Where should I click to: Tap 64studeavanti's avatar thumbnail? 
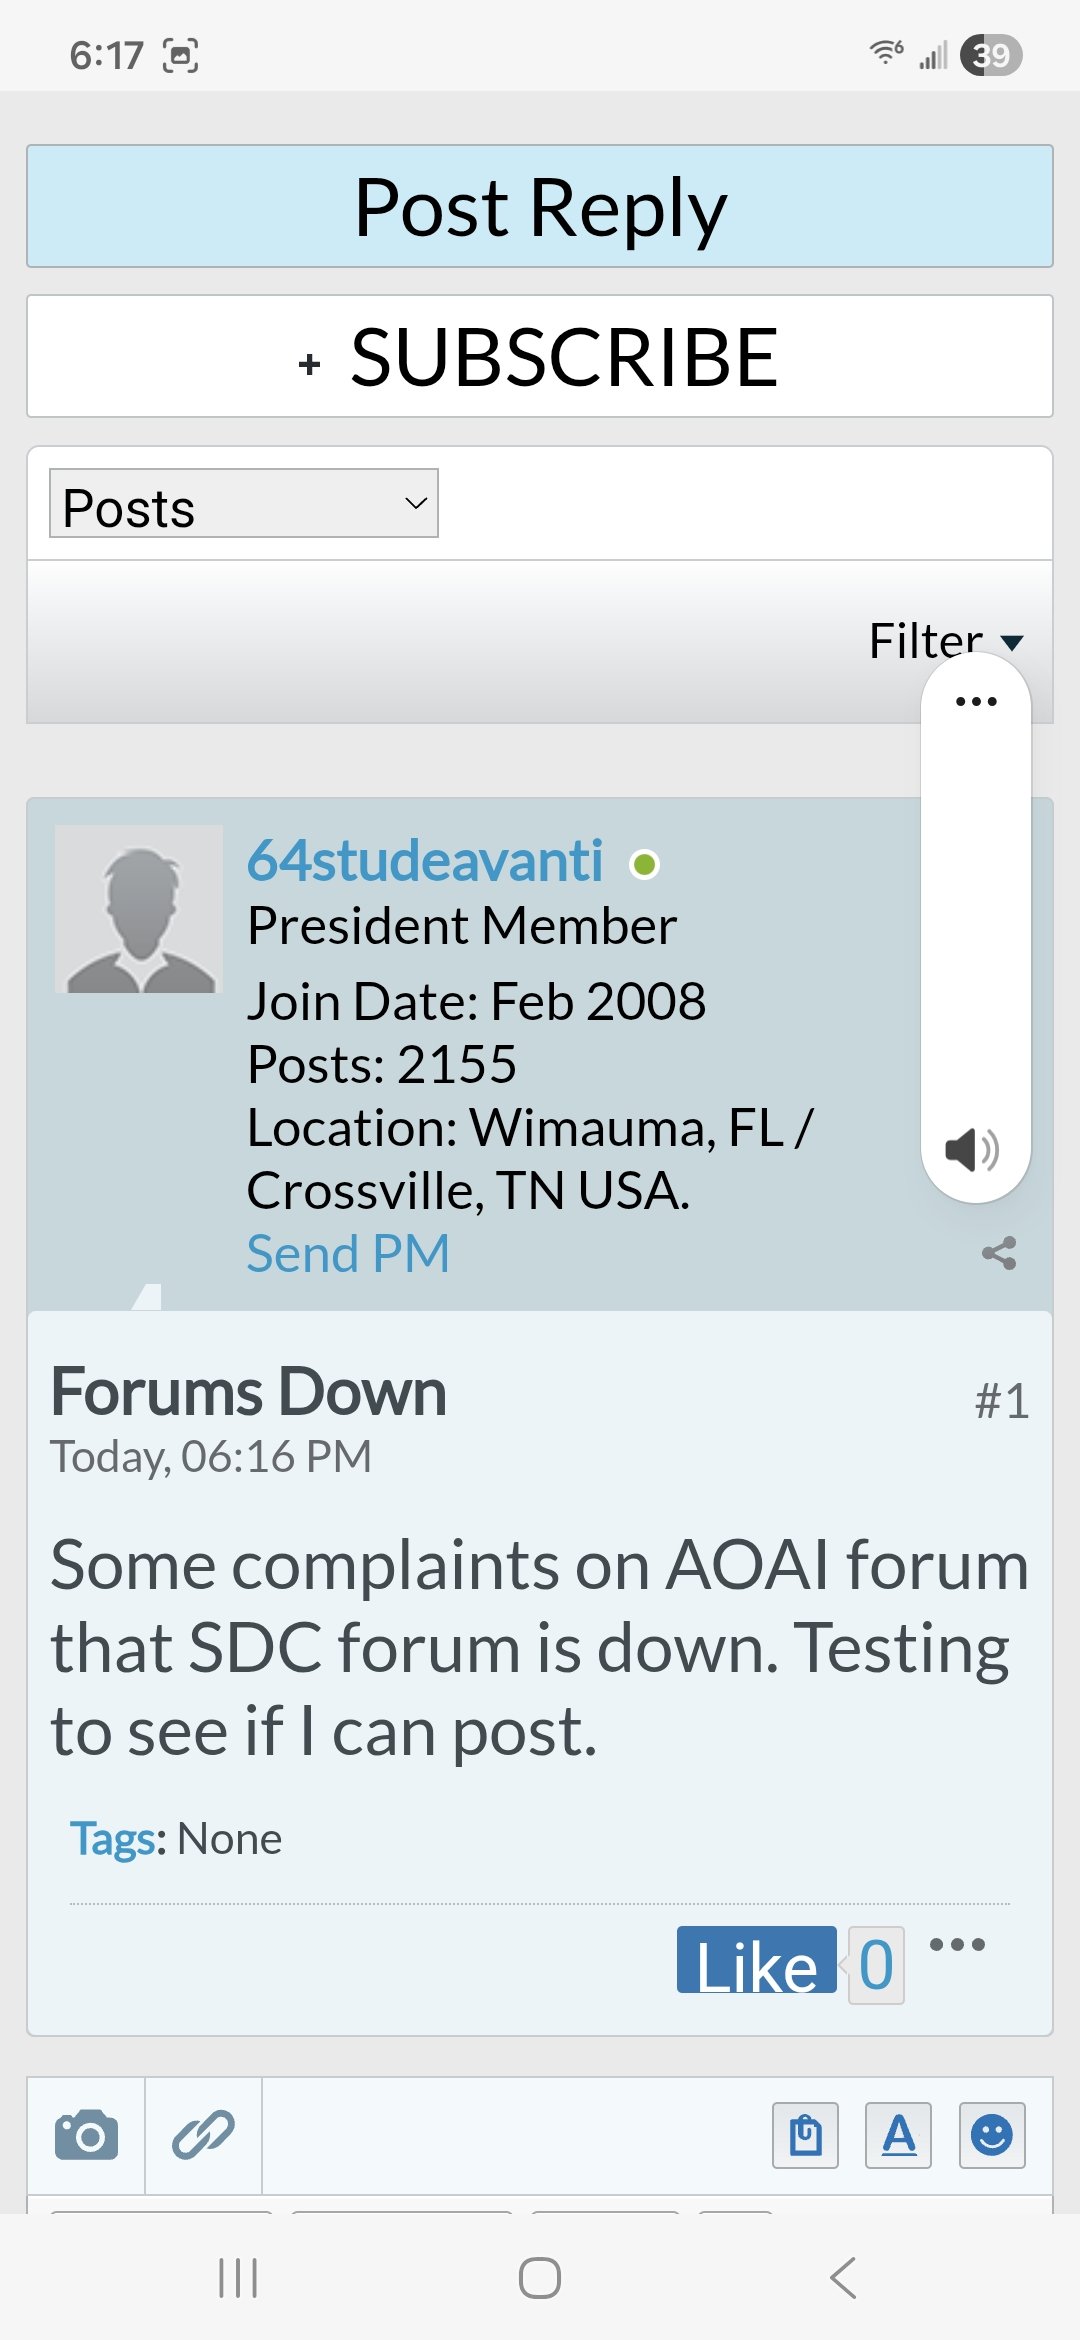coord(139,909)
